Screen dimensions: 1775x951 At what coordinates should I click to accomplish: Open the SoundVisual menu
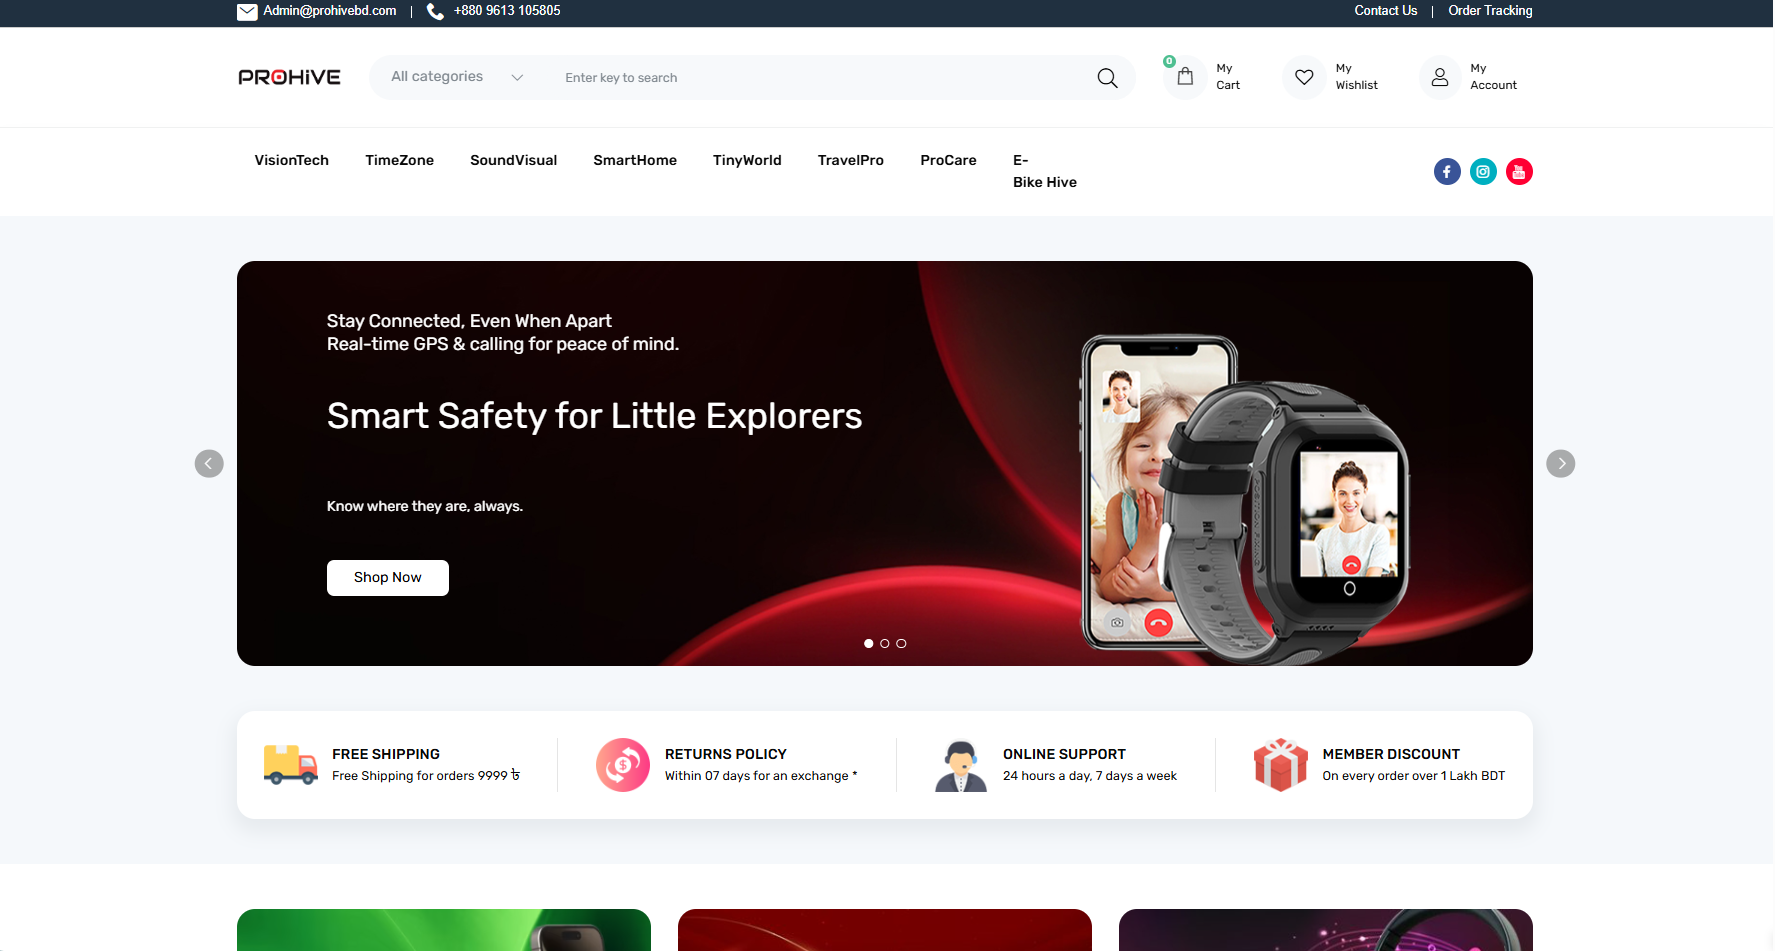pyautogui.click(x=514, y=160)
